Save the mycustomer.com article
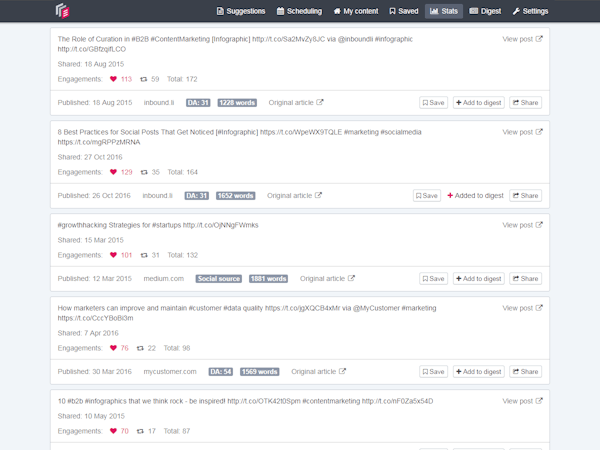Viewport: 600px width, 450px height. click(x=433, y=372)
